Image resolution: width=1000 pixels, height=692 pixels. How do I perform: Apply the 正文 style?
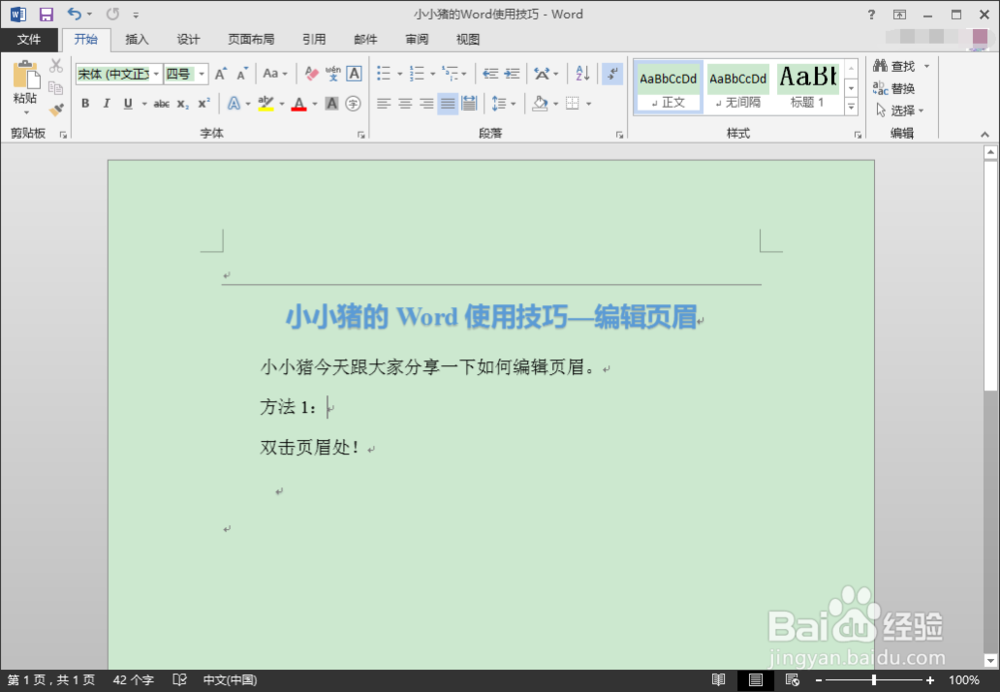pos(668,88)
